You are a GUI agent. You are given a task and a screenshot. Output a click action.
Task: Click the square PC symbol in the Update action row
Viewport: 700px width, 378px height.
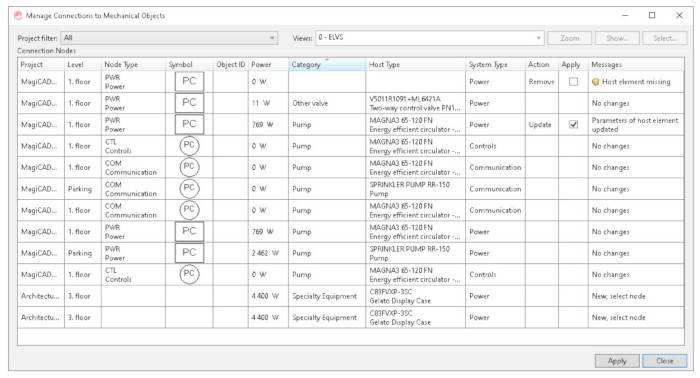click(x=189, y=125)
